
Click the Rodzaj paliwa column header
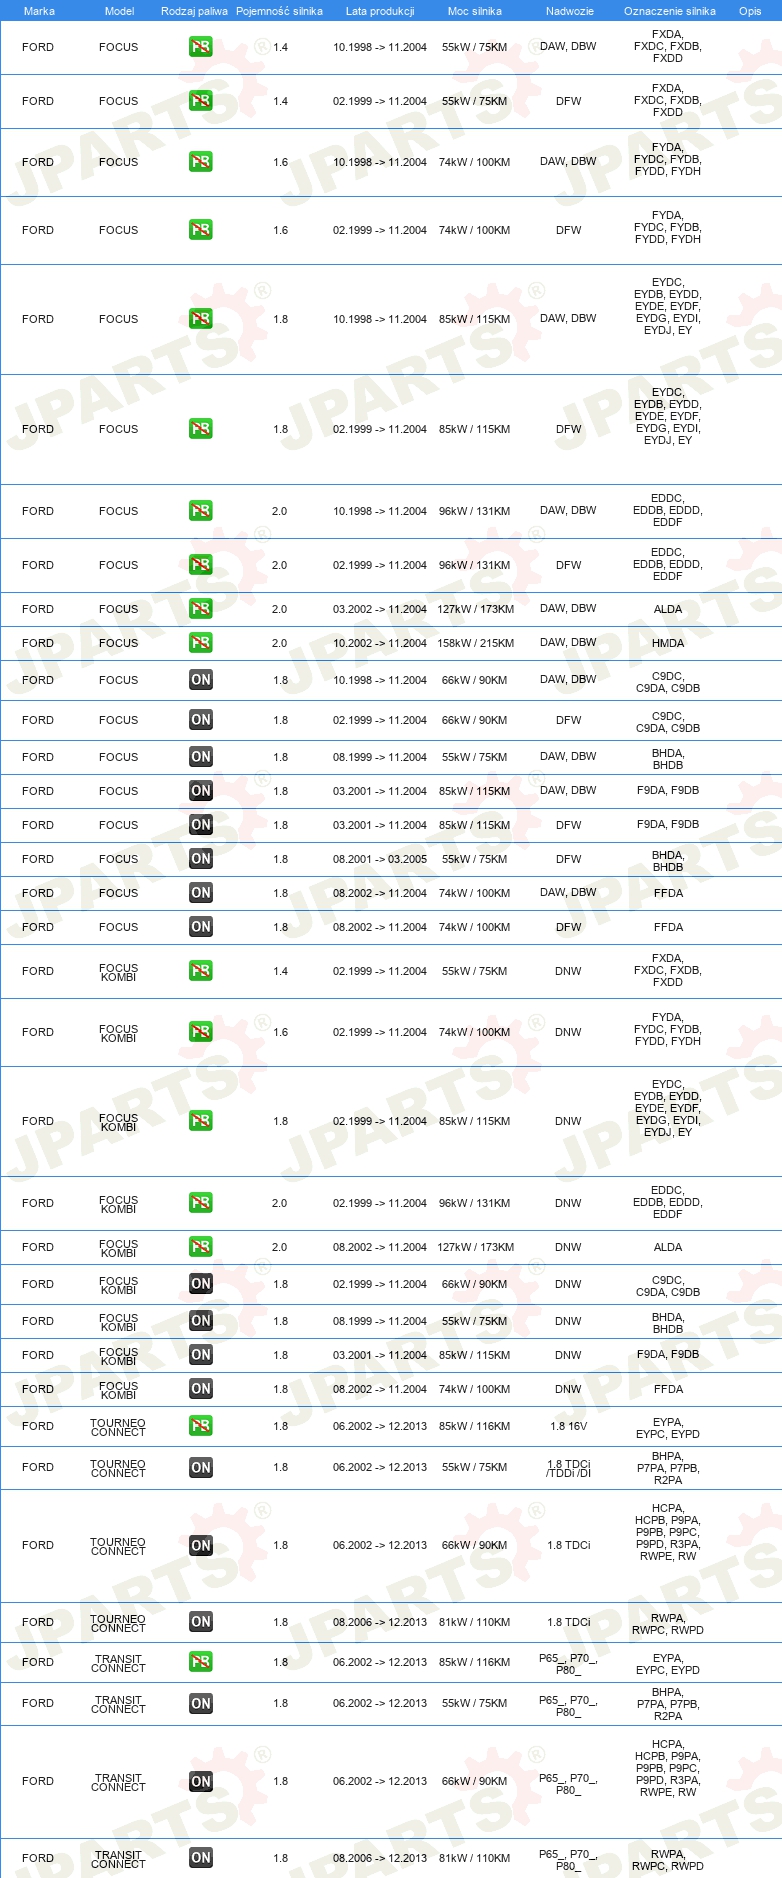coord(194,11)
